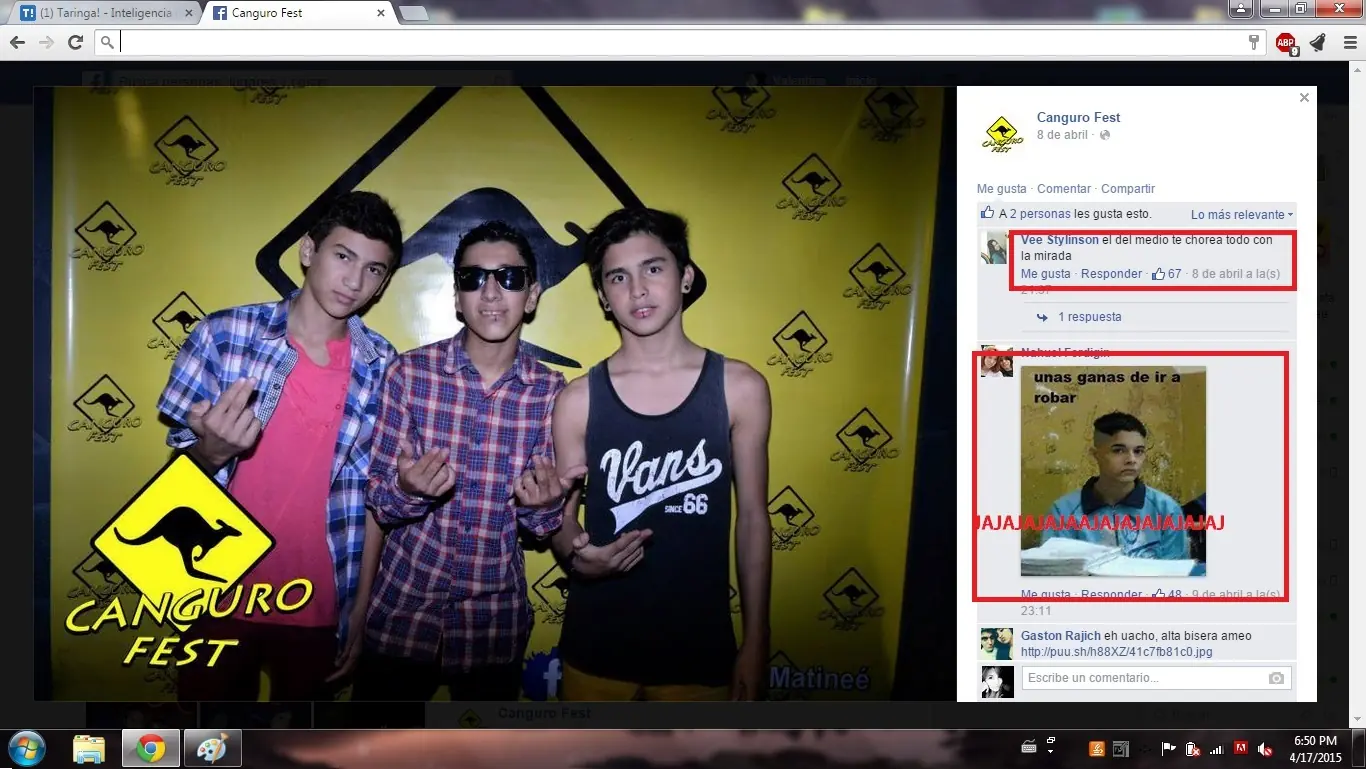The width and height of the screenshot is (1366, 769).
Task: Click the Canguro Fest profile logo thumbnail
Action: click(1002, 134)
